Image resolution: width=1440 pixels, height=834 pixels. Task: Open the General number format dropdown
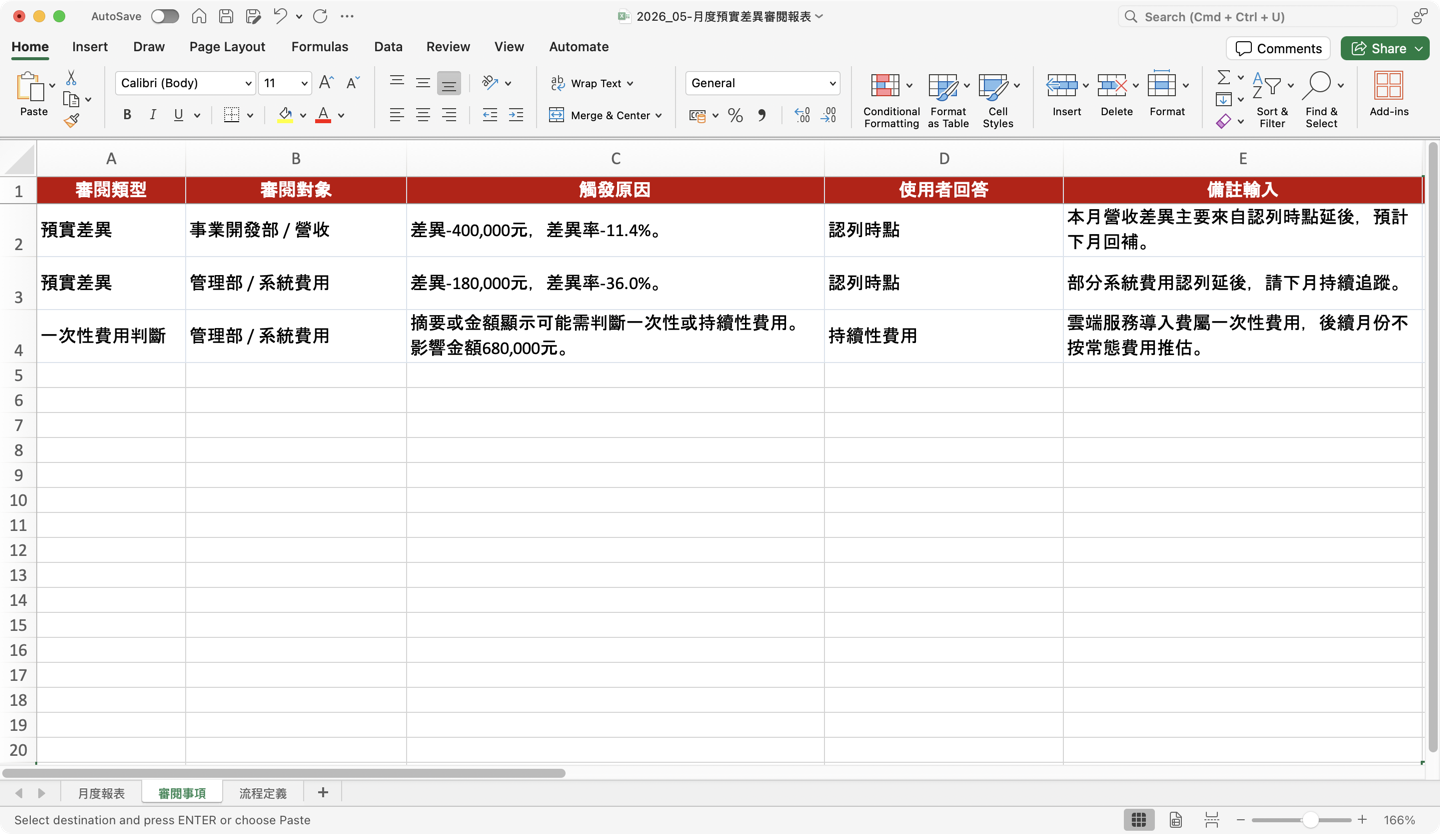(x=832, y=83)
